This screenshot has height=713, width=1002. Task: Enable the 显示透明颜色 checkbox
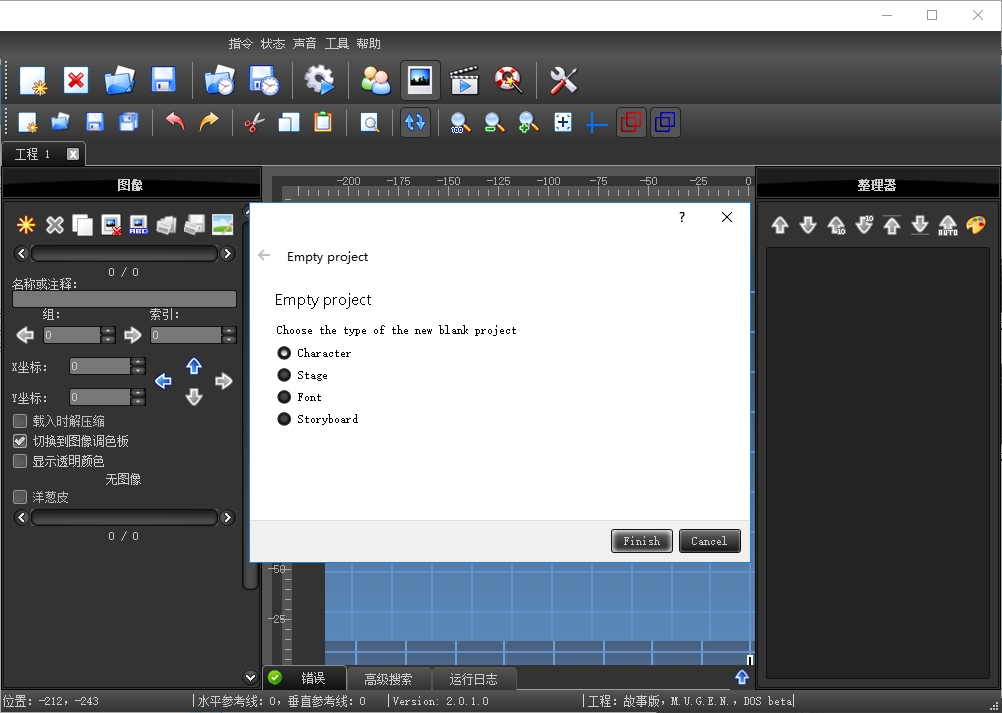click(20, 461)
